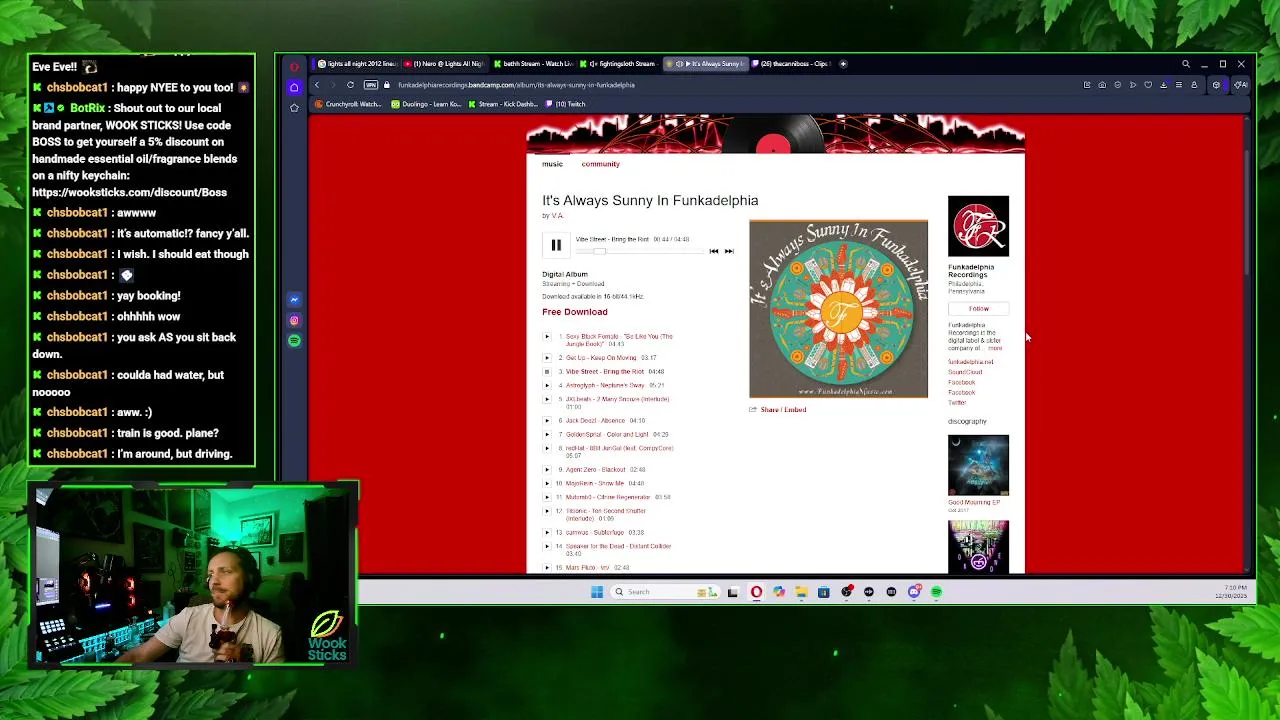Play track 6 Jack Deezl - Absence
Image resolution: width=1280 pixels, height=720 pixels.
pyautogui.click(x=547, y=420)
